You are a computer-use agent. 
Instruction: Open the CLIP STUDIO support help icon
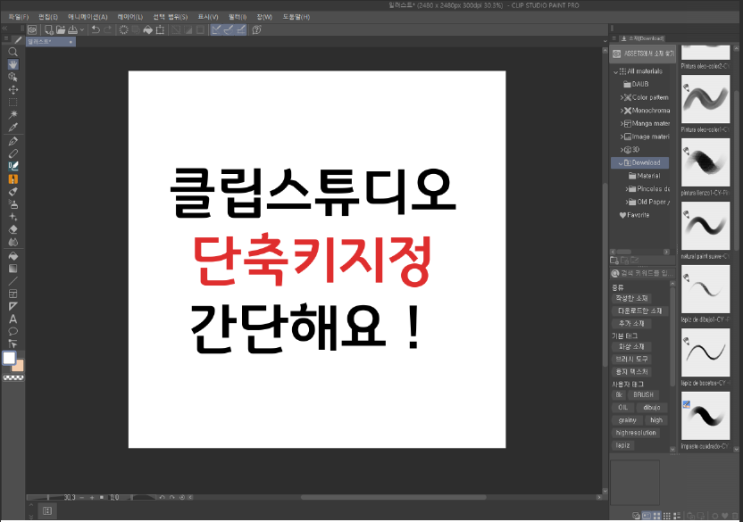tap(257, 30)
